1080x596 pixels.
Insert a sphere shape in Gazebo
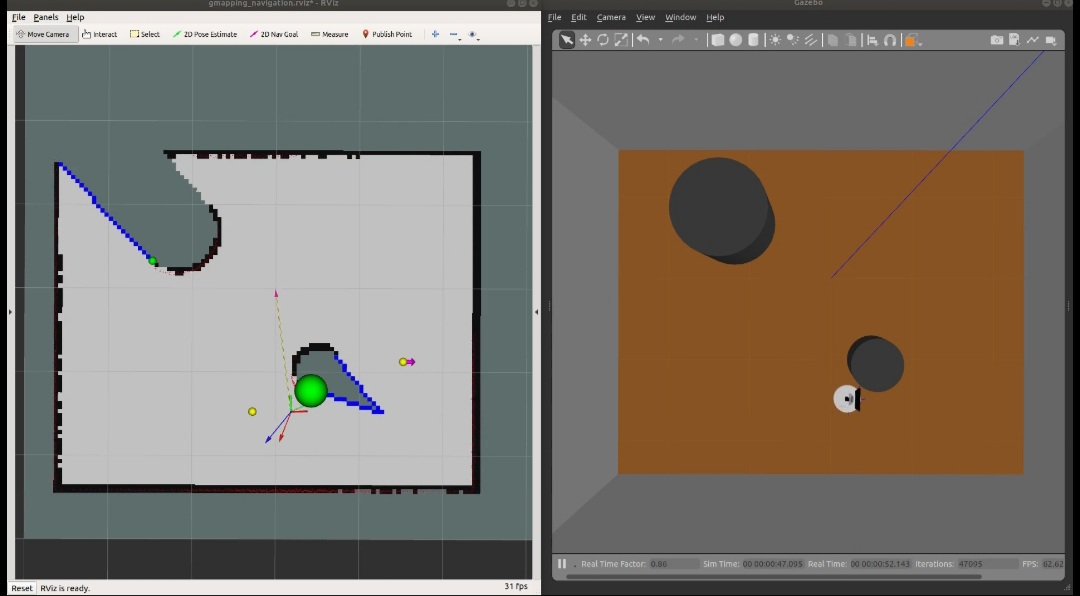click(x=735, y=40)
